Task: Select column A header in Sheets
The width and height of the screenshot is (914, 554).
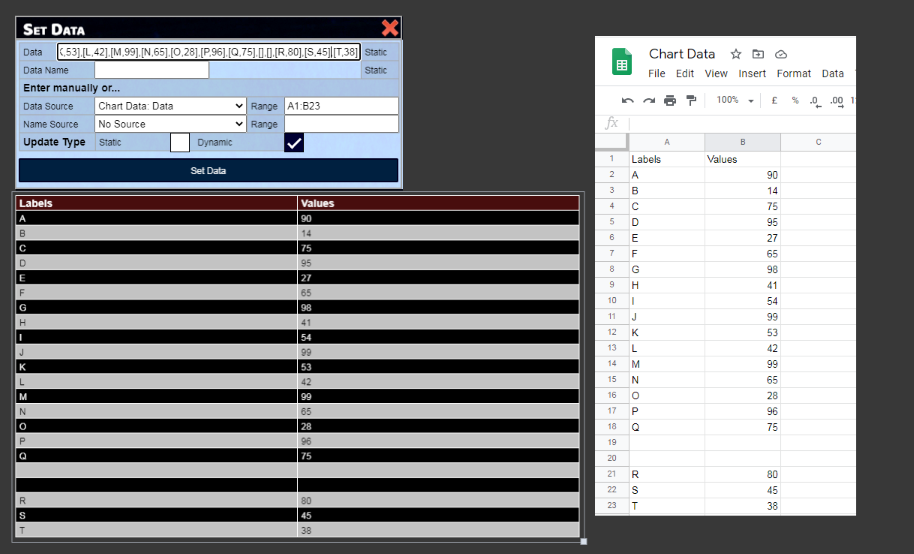Action: click(x=667, y=142)
